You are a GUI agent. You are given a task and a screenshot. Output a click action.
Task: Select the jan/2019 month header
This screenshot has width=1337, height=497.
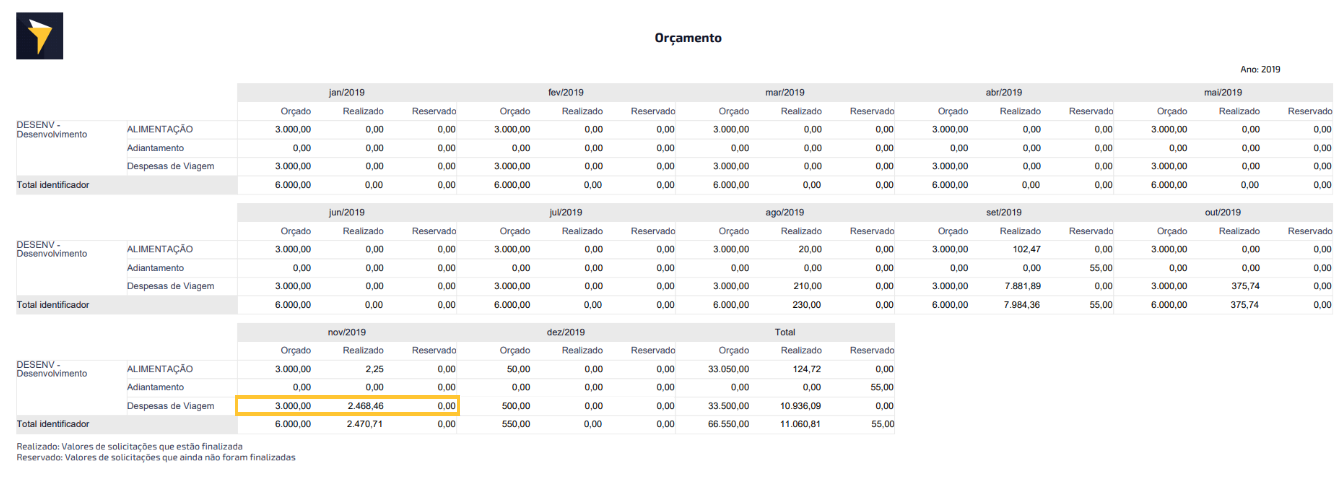(x=347, y=92)
